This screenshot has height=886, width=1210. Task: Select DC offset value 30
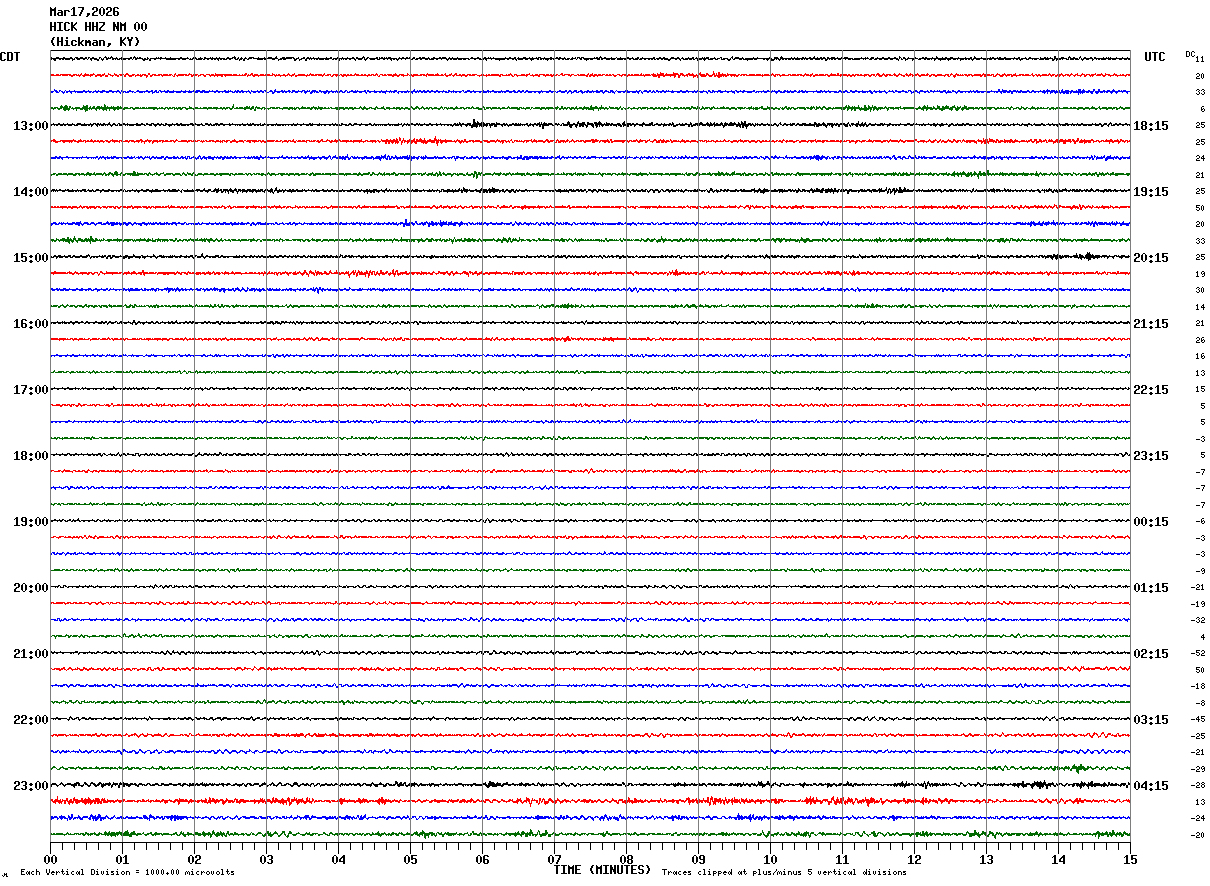coord(1200,291)
